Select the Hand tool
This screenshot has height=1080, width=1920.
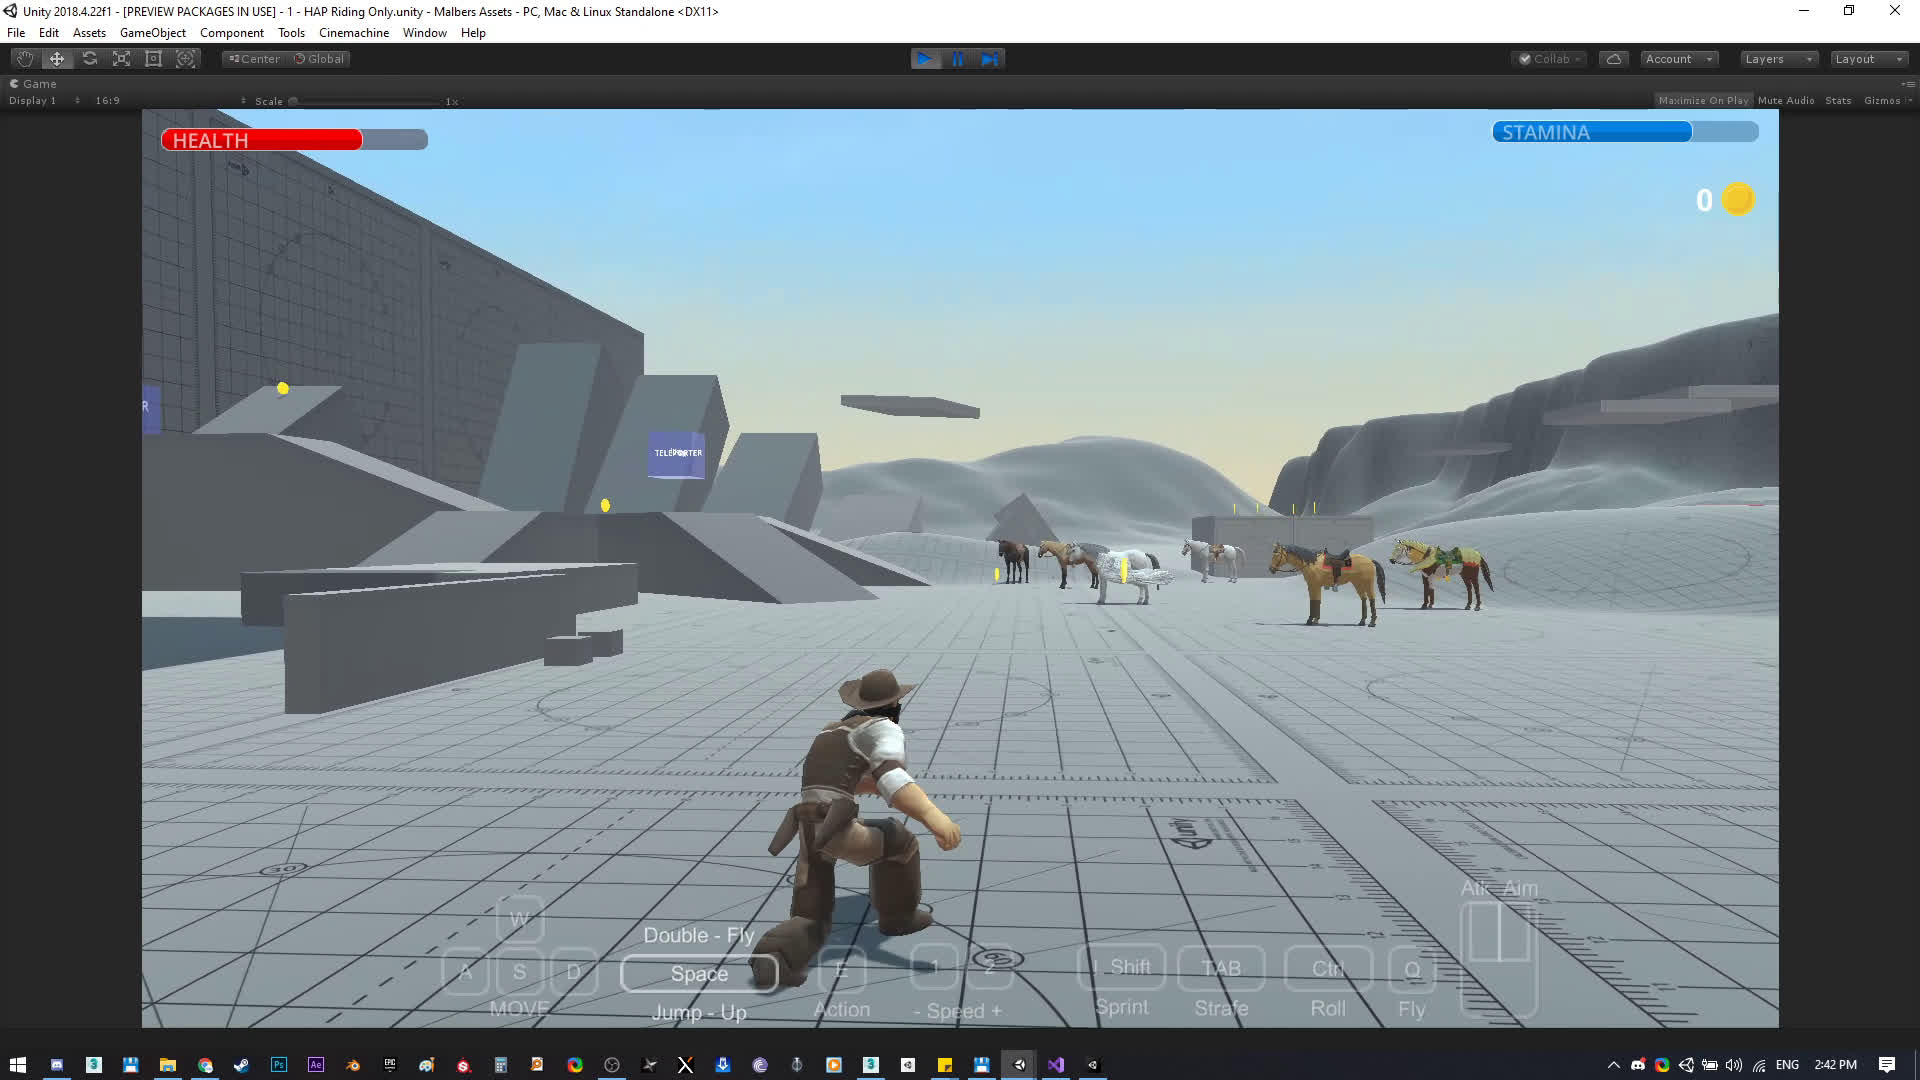pyautogui.click(x=25, y=59)
